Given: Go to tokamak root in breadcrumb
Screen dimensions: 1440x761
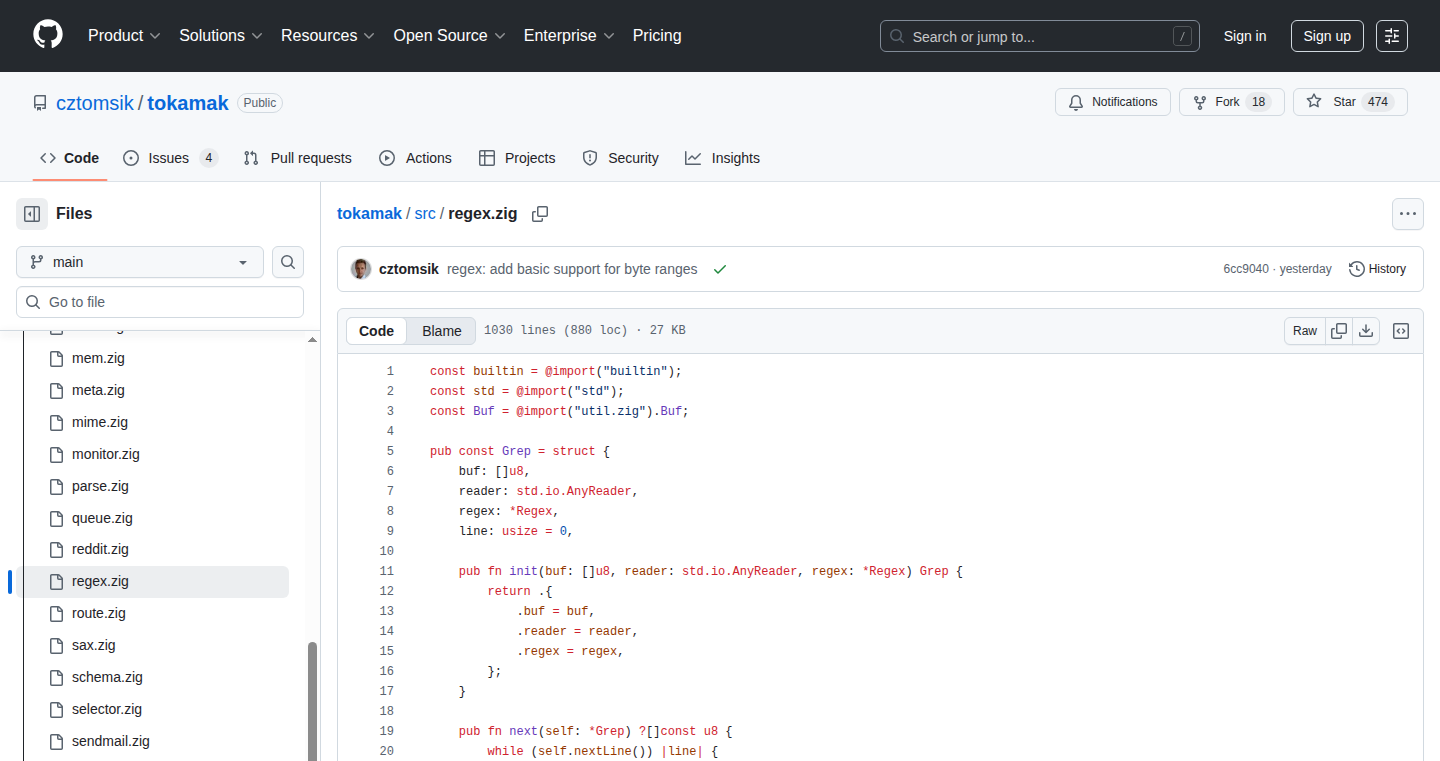Looking at the screenshot, I should click(x=369, y=213).
